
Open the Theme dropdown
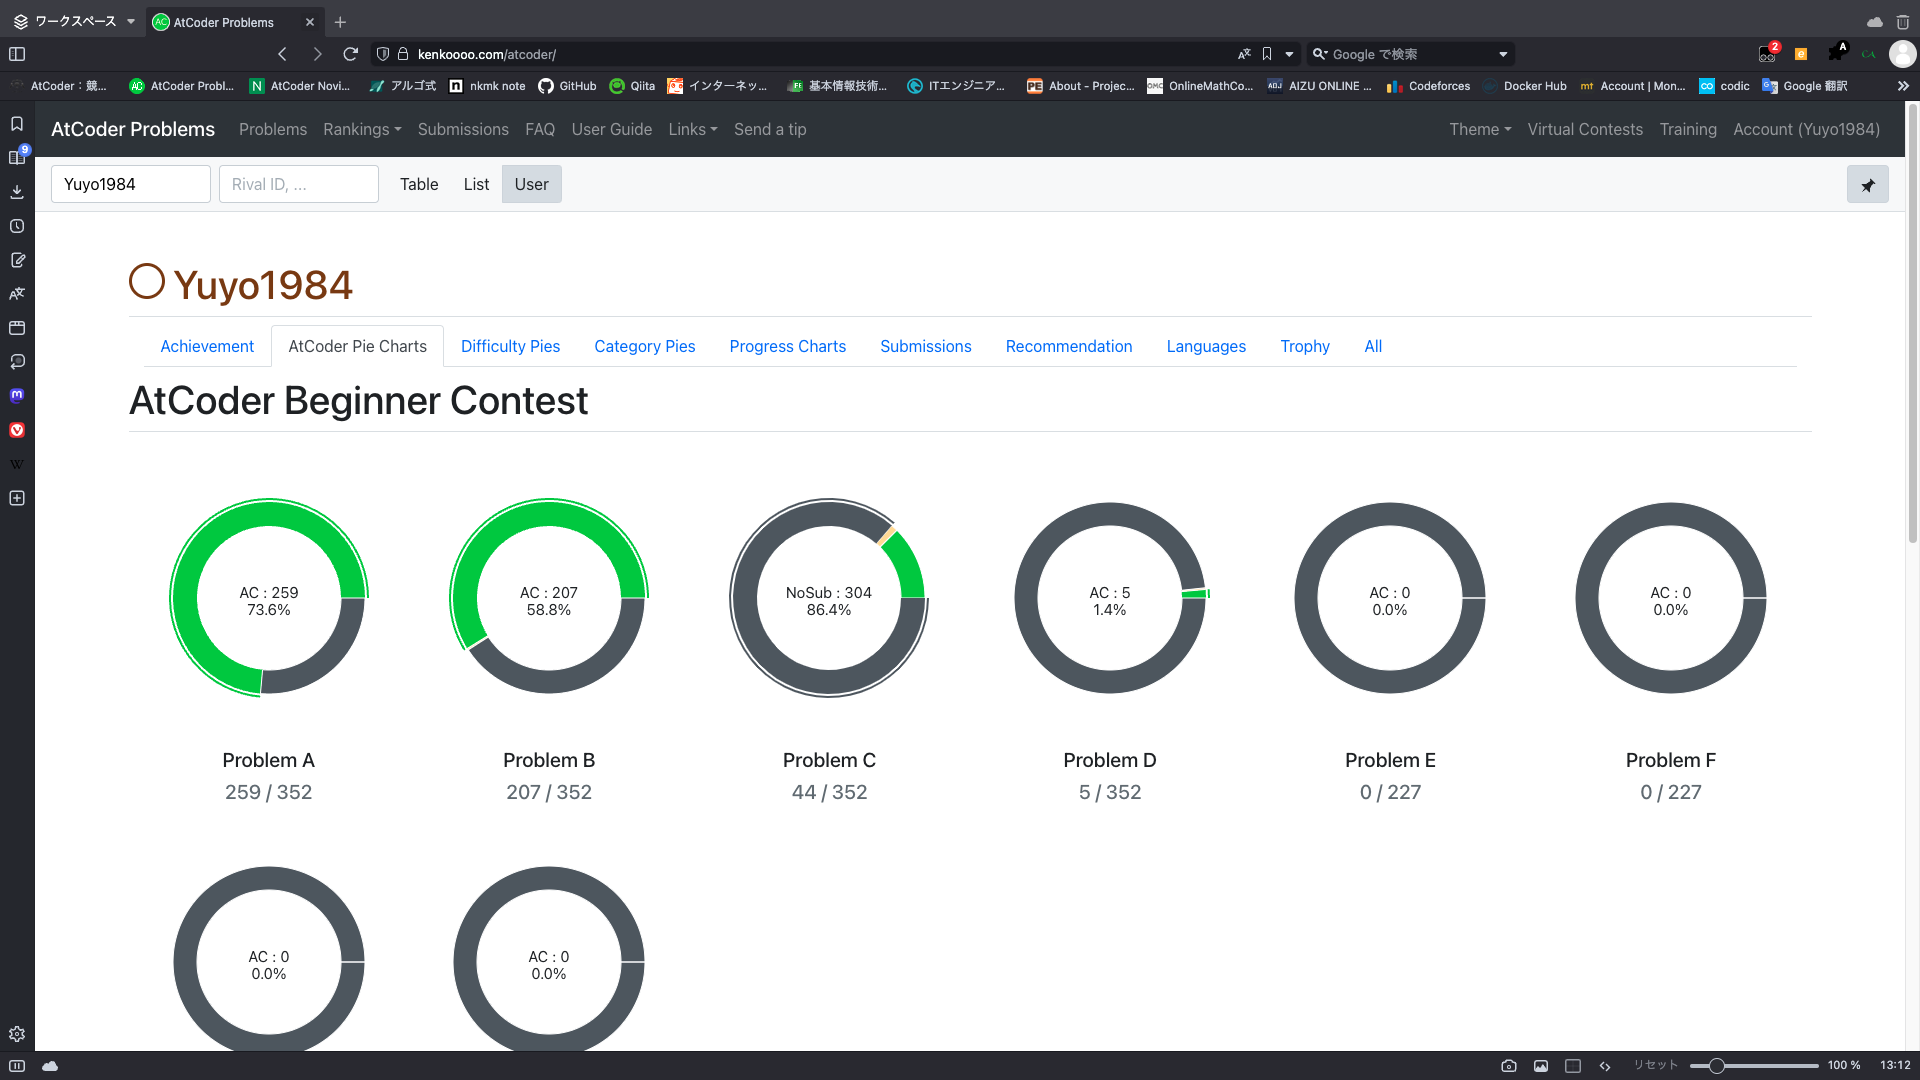[x=1479, y=129]
